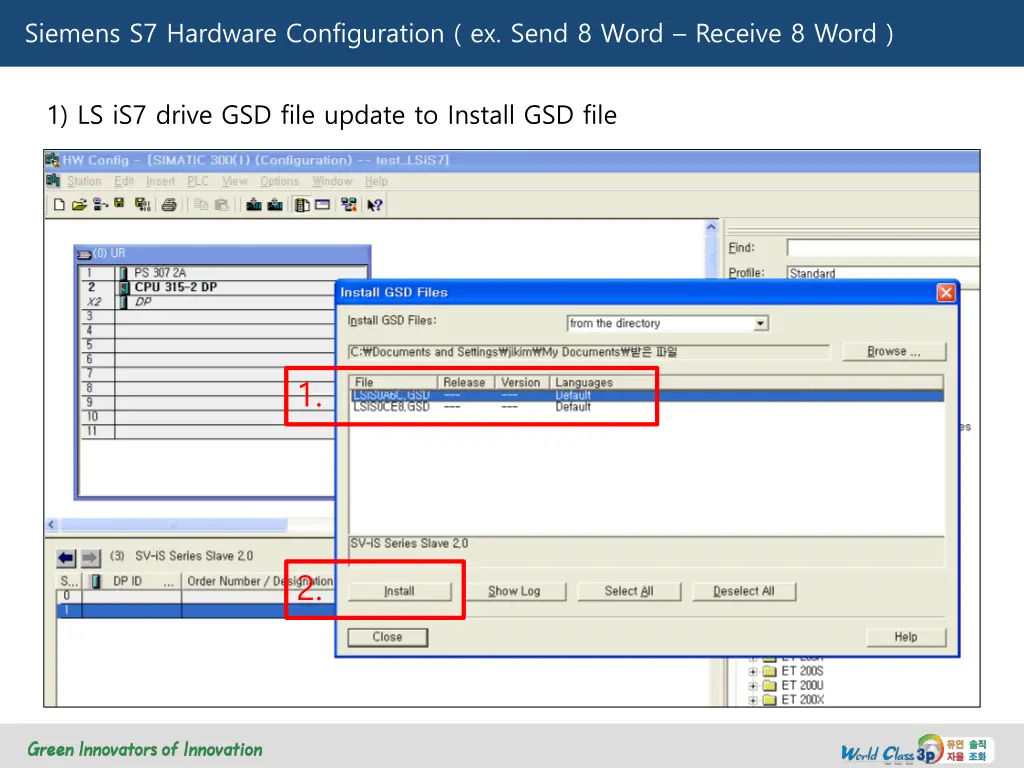Click the back arrow in slave detail pane
Image resolution: width=1024 pixels, height=768 pixels.
66,558
